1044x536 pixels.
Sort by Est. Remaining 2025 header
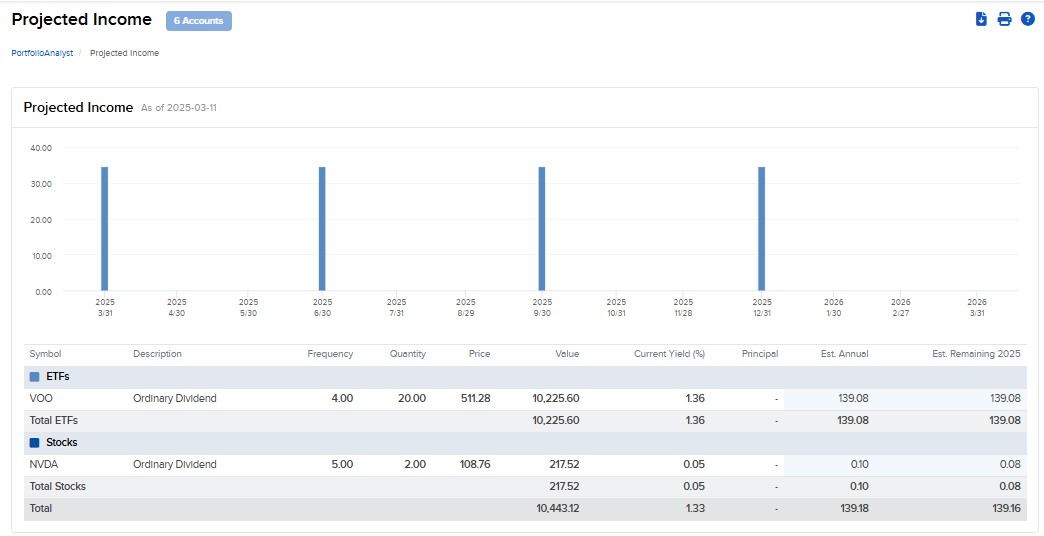point(976,354)
